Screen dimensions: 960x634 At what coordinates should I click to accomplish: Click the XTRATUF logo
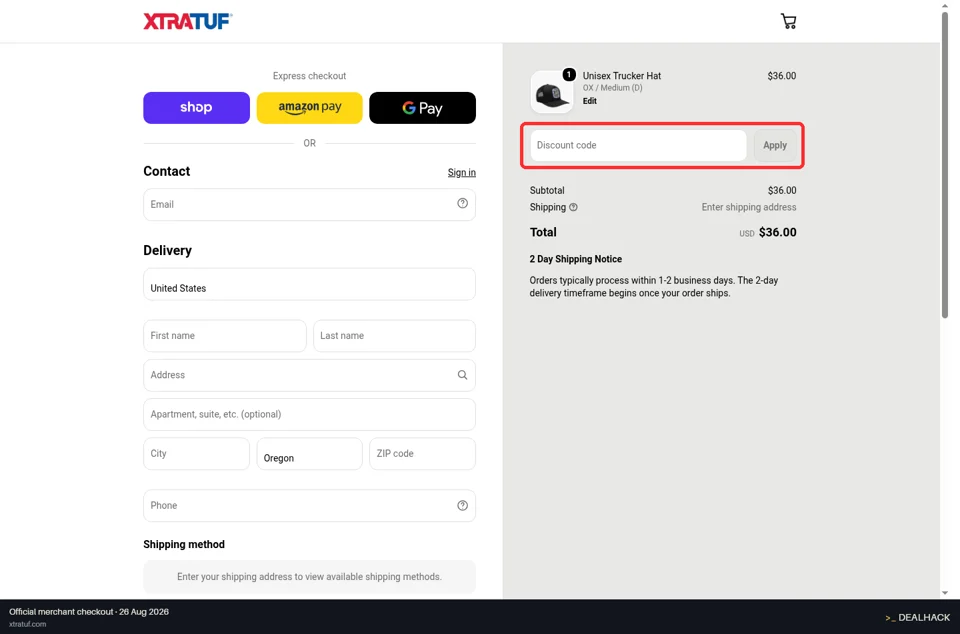point(188,21)
